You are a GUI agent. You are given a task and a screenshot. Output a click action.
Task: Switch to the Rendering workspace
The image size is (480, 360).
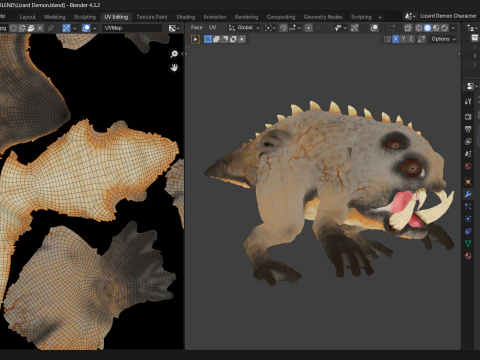[246, 17]
